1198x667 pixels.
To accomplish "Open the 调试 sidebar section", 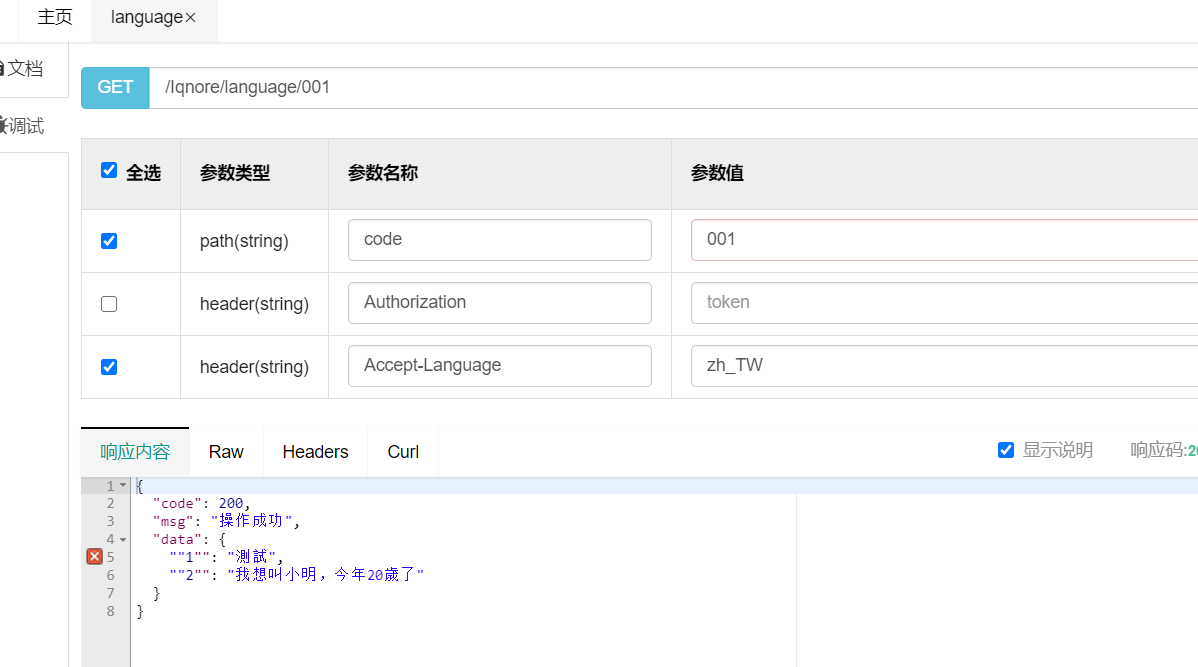I will [24, 126].
